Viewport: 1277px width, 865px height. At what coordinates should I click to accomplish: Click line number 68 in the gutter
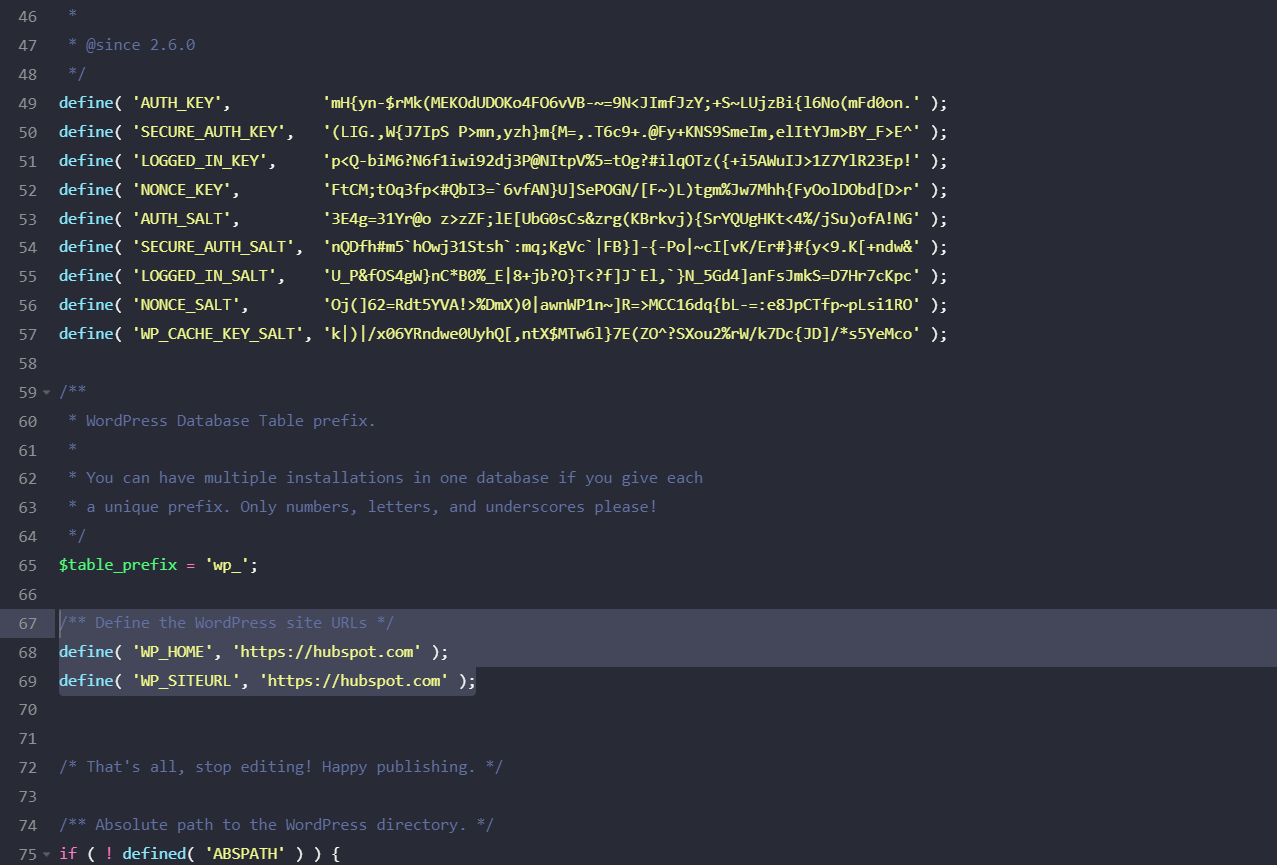tap(28, 652)
